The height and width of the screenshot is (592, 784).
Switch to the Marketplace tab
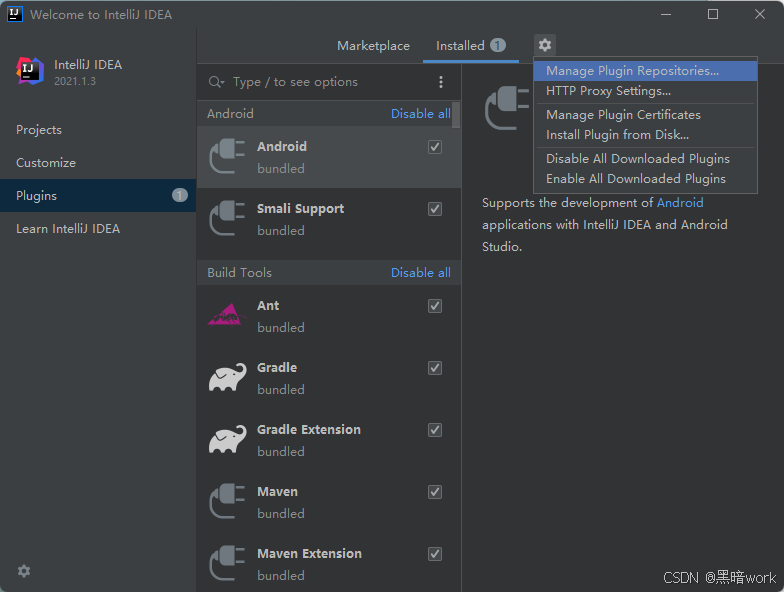(373, 46)
